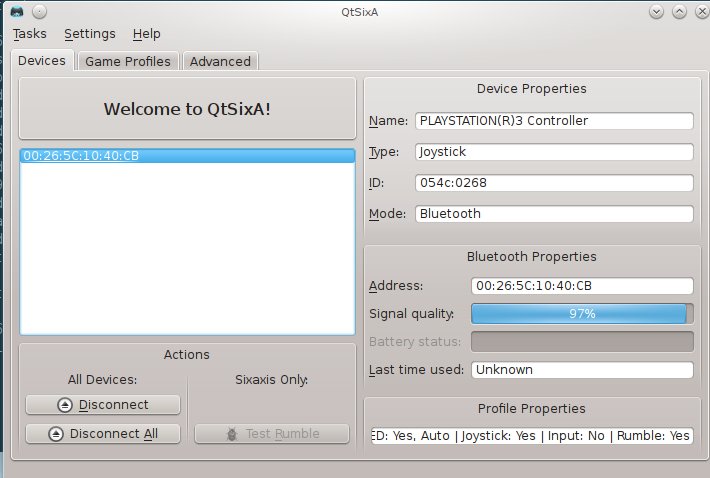
Task: Close the QtSixA window
Action: 698,11
